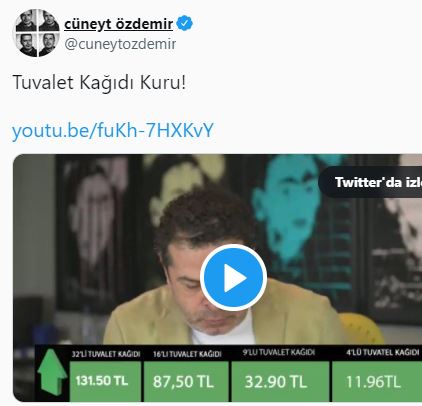
Task: Click the "16'lı Tuvalet Kağıdı" label
Action: [187, 354]
